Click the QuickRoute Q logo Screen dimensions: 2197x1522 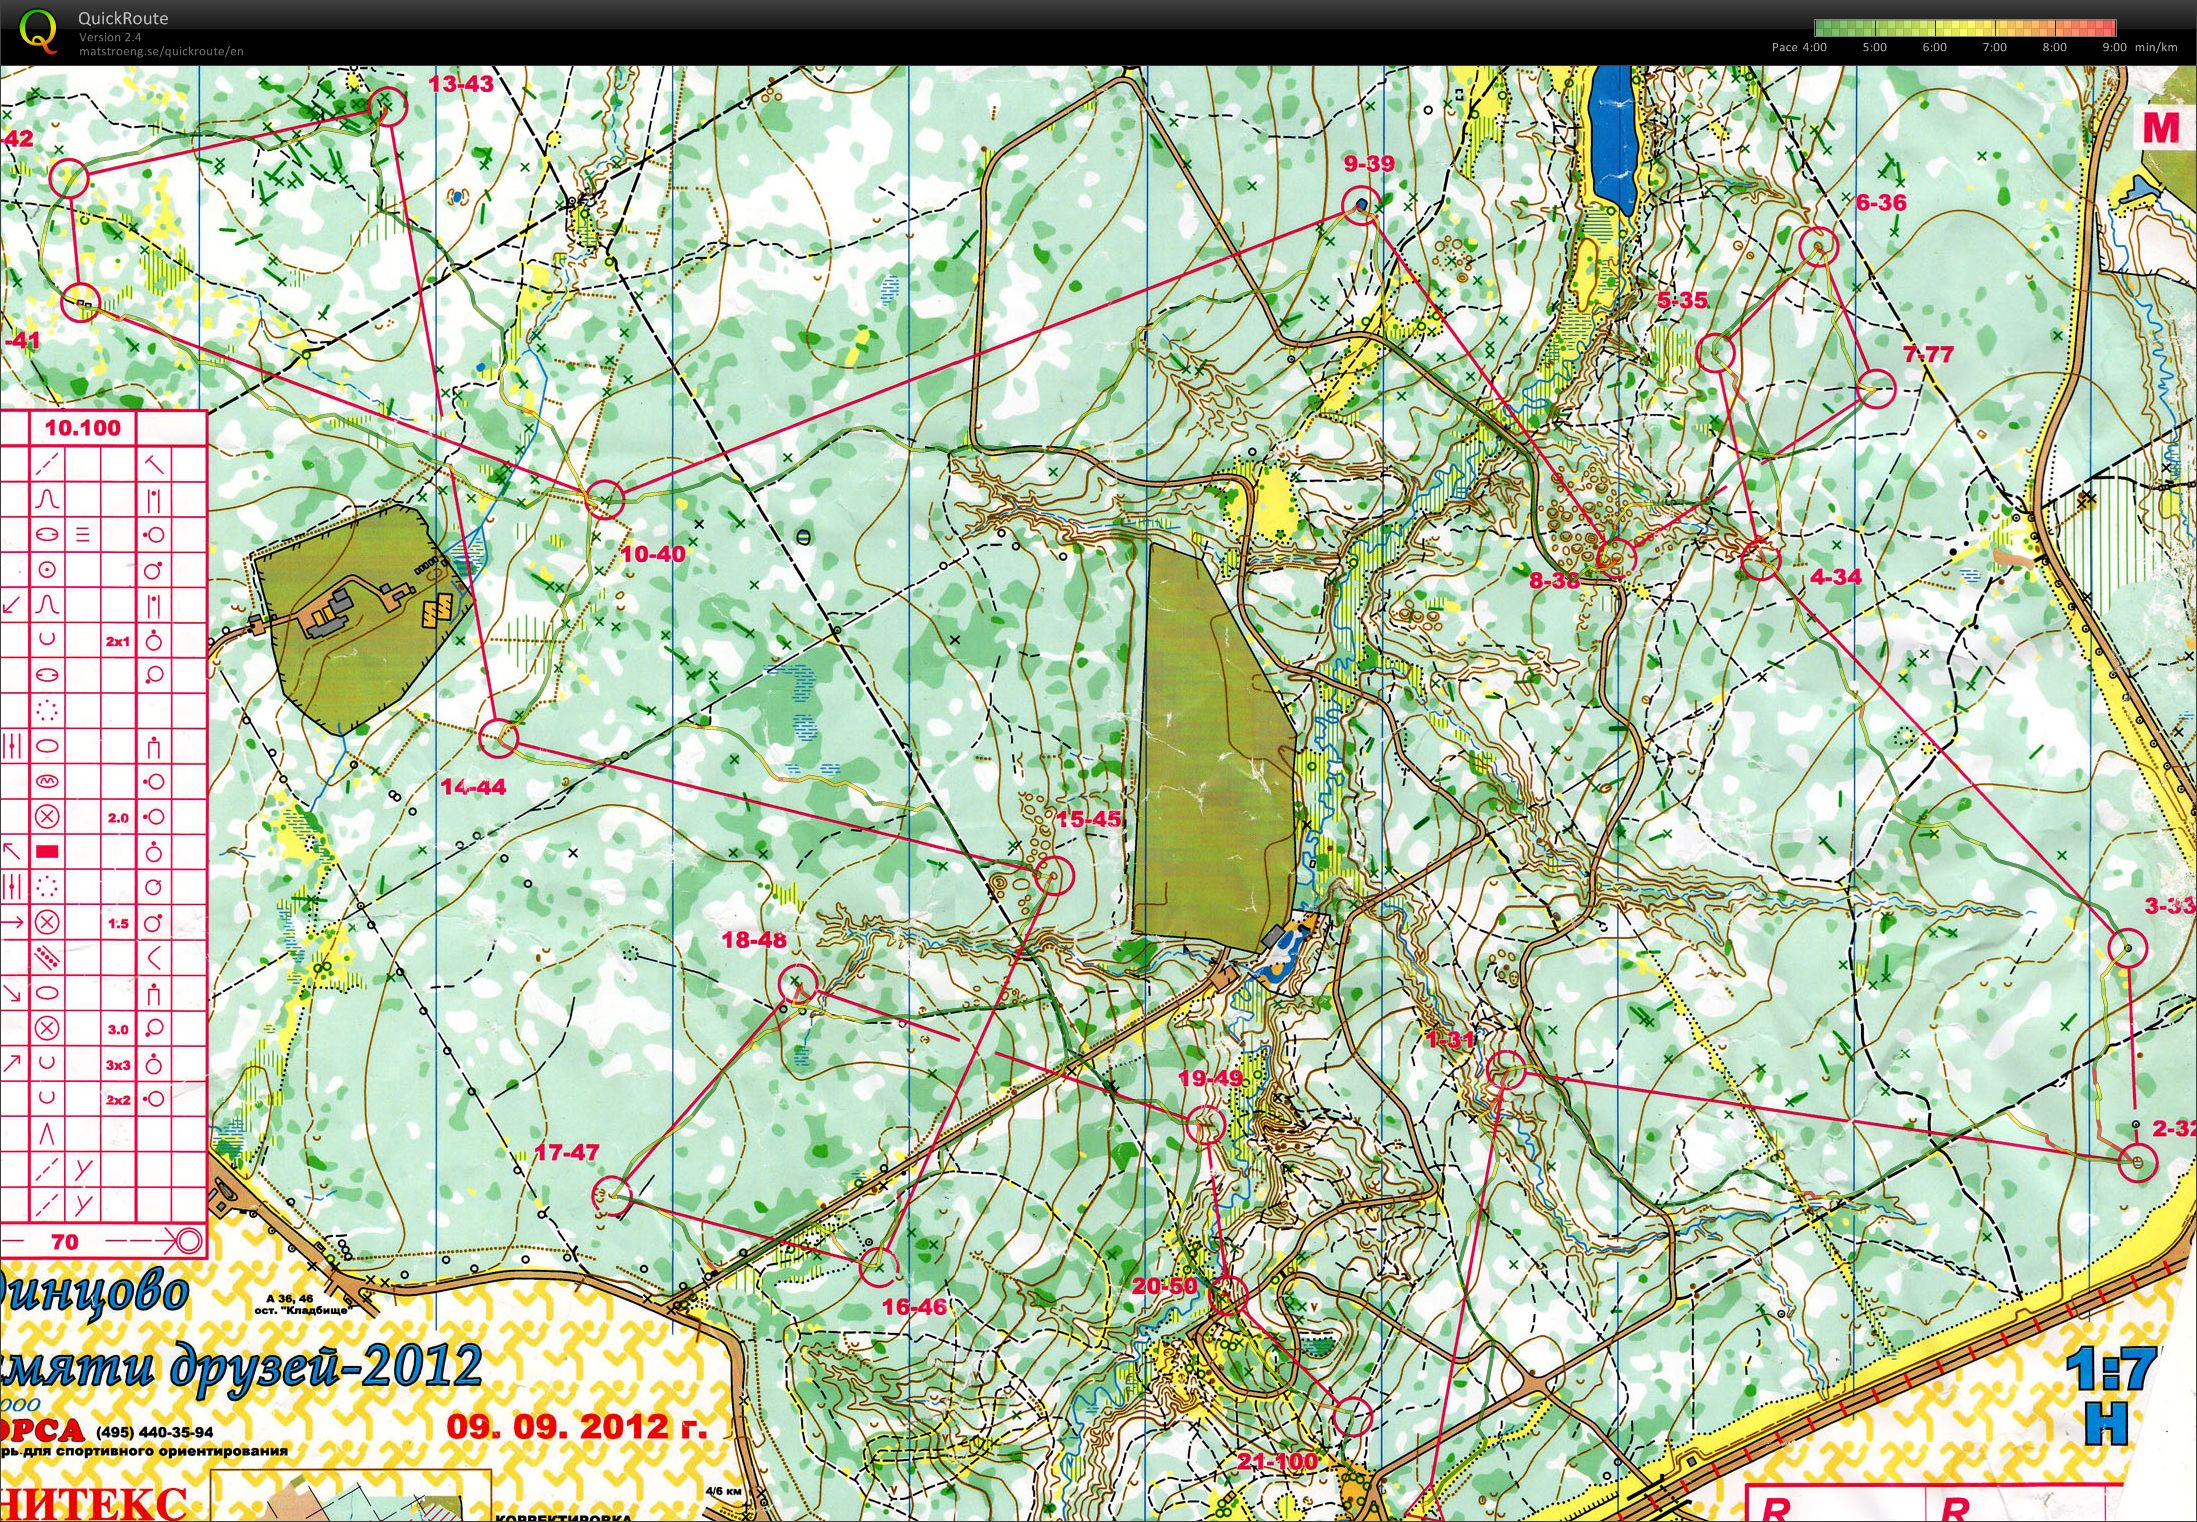[x=38, y=30]
